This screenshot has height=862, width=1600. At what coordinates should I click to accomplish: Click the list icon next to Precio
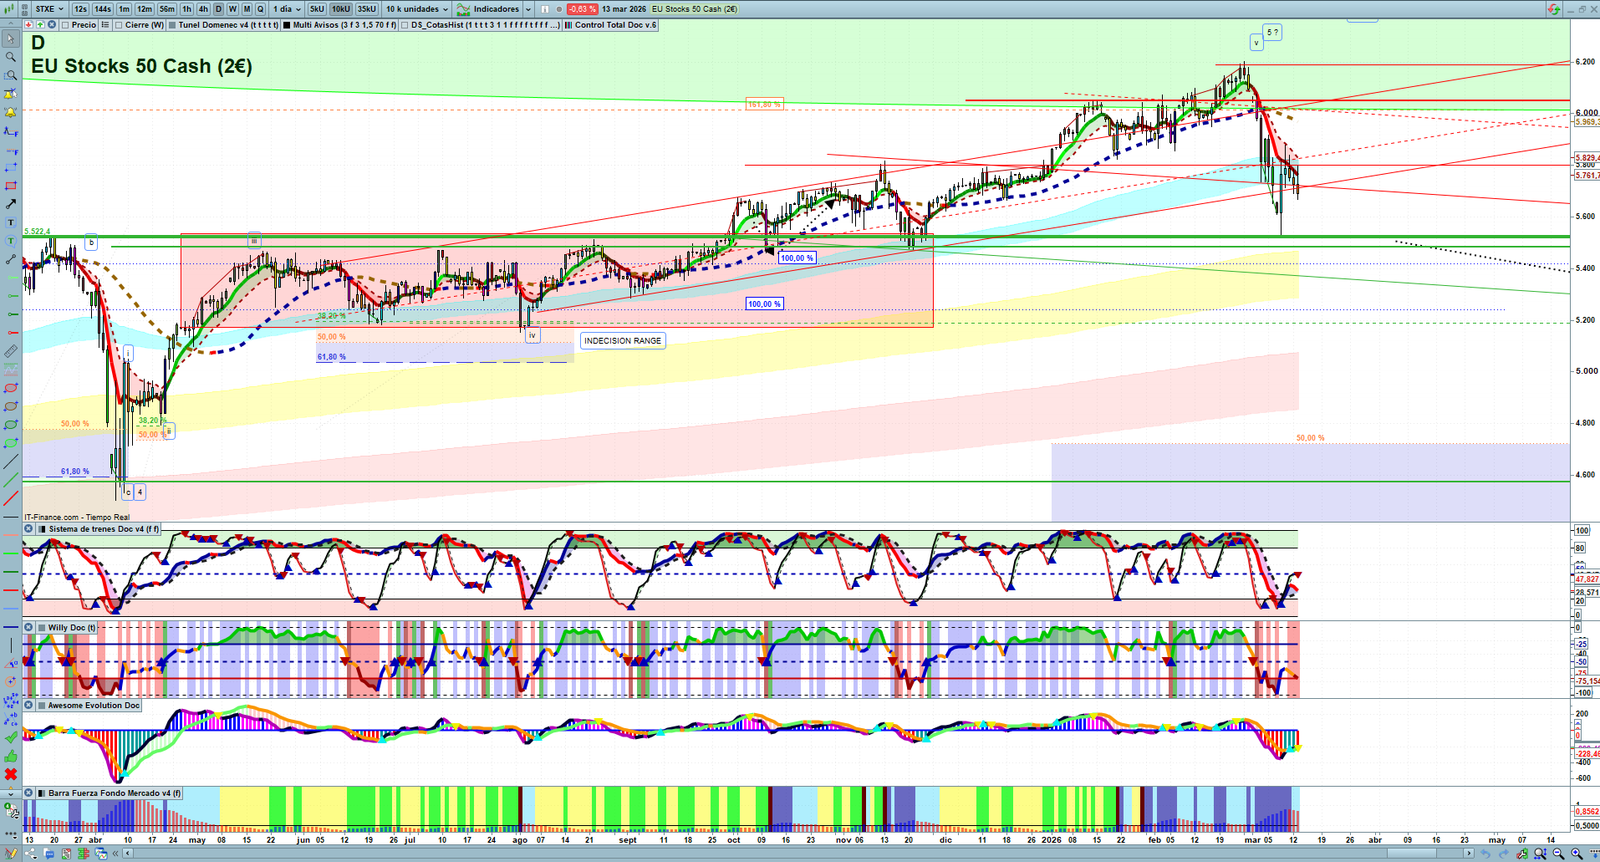[x=105, y=25]
